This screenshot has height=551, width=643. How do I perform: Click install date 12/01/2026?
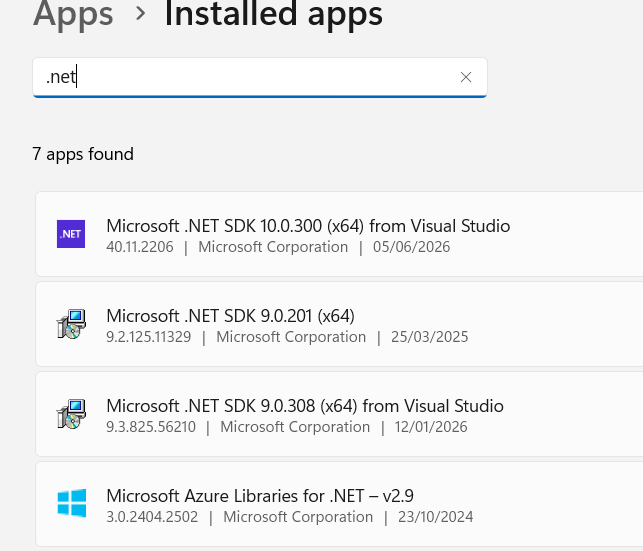[431, 427]
